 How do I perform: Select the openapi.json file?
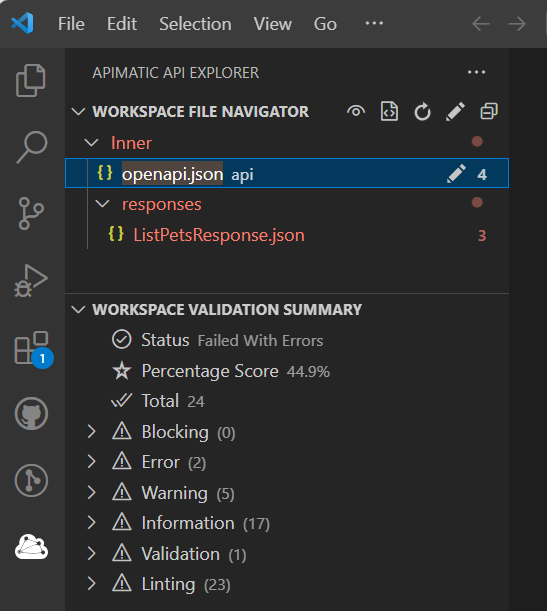287,173
